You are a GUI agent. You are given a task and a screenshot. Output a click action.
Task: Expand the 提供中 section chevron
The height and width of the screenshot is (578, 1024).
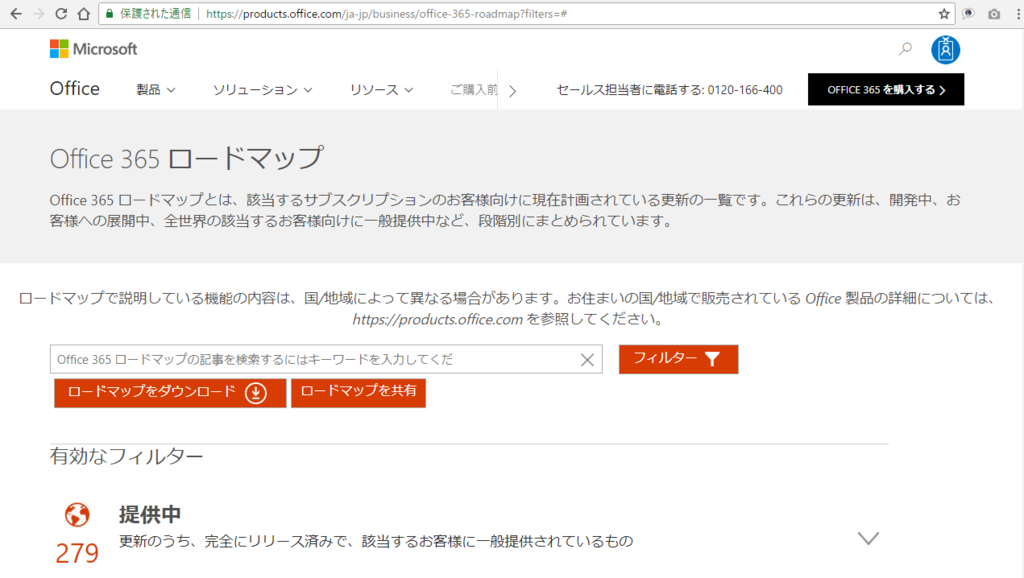[x=868, y=538]
